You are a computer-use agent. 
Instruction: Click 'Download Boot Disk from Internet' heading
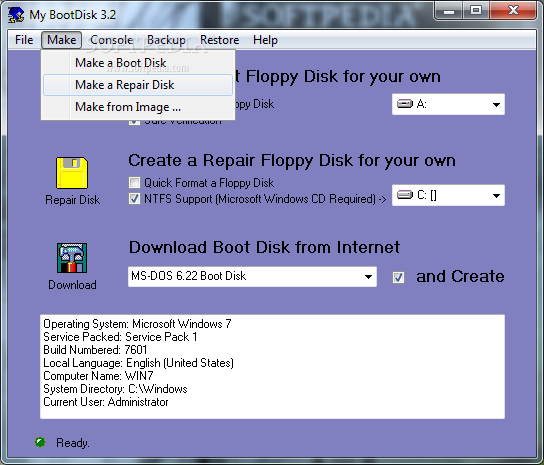(x=264, y=247)
